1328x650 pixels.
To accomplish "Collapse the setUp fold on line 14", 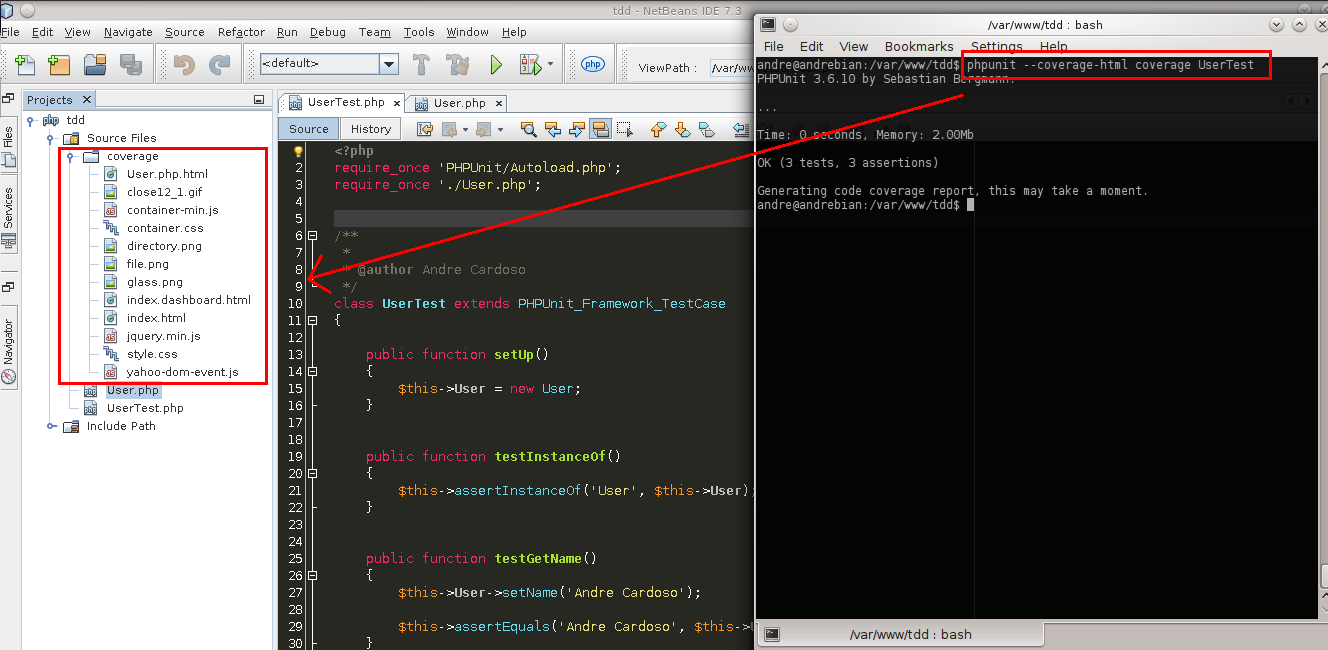I will pyautogui.click(x=312, y=371).
